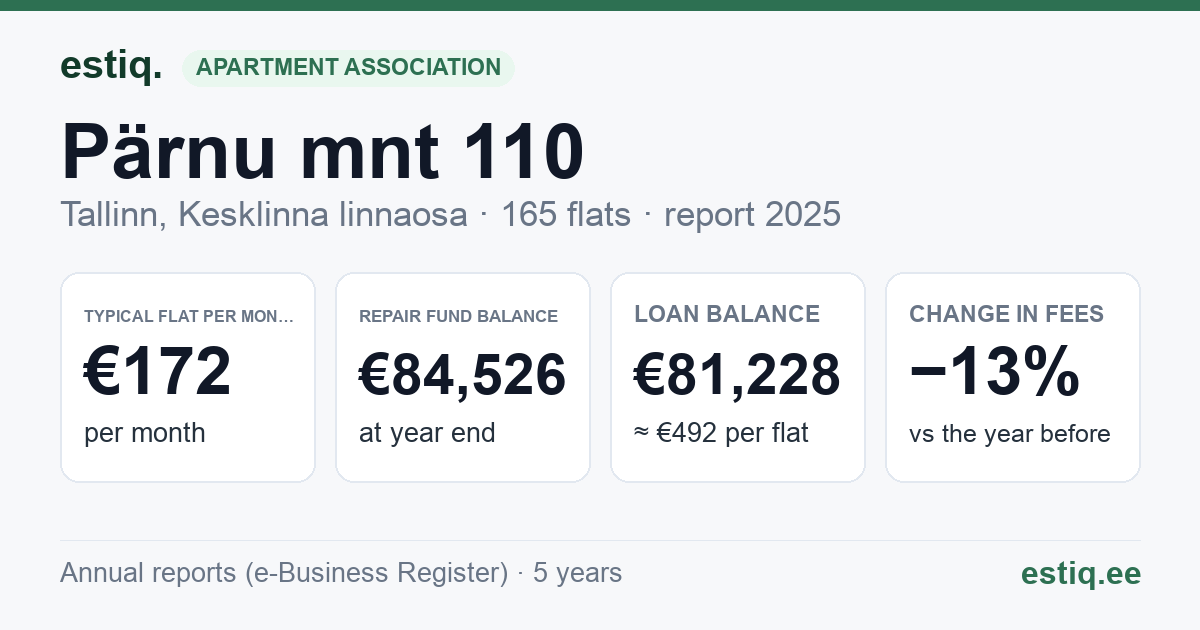Image resolution: width=1200 pixels, height=630 pixels.
Task: Click the 'vs the year before' caption
Action: pyautogui.click(x=1010, y=434)
